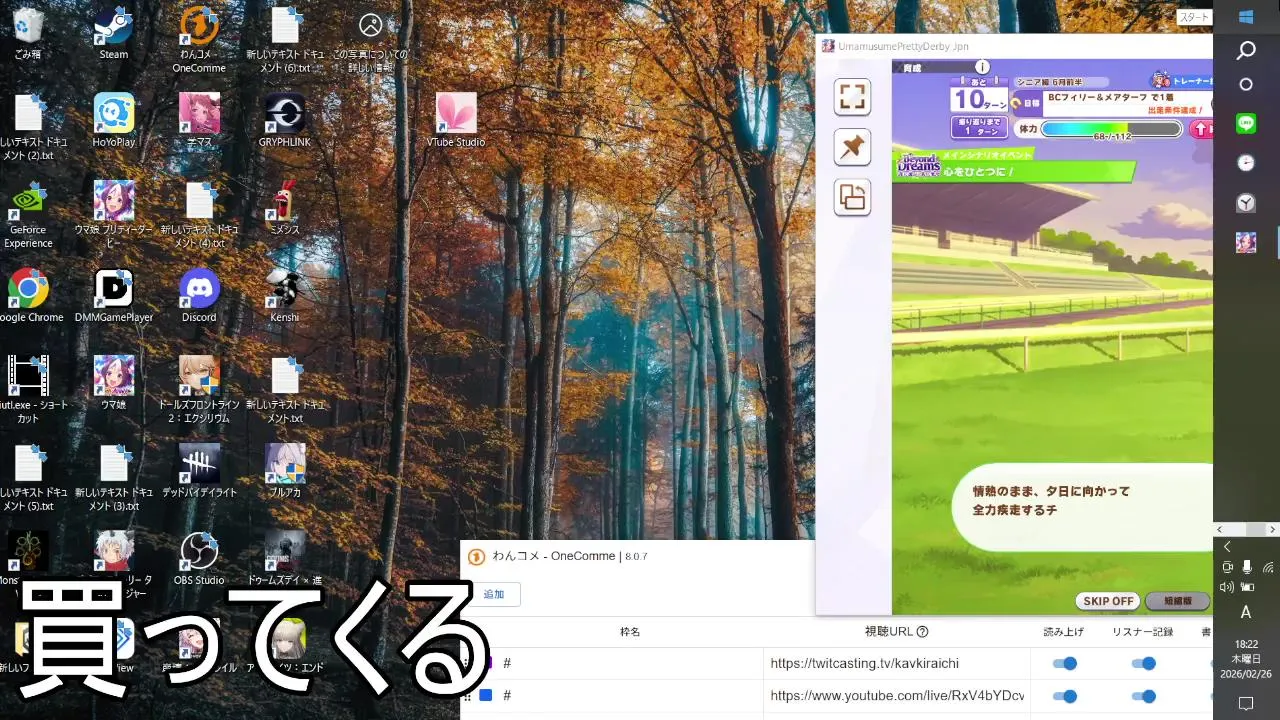Expand hidden tray icons chevron

click(1227, 547)
